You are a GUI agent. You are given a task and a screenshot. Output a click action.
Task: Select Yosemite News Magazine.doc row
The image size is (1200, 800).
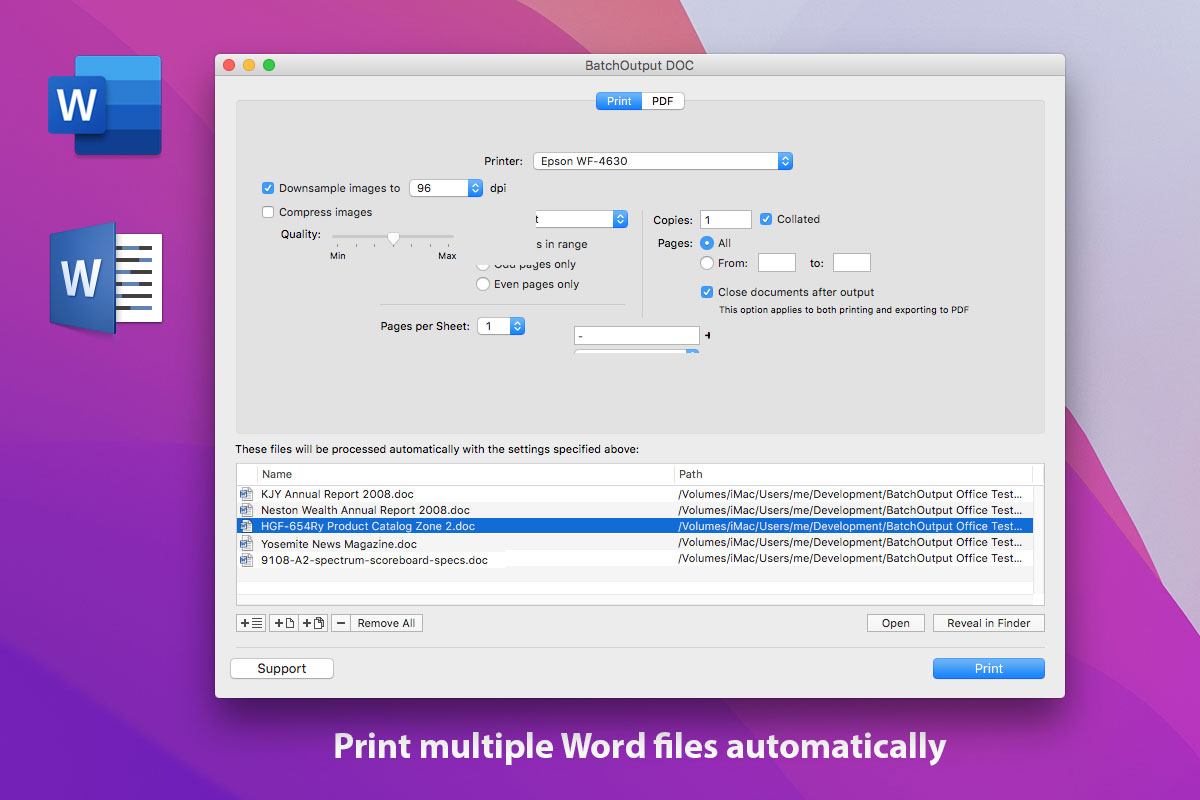point(635,543)
